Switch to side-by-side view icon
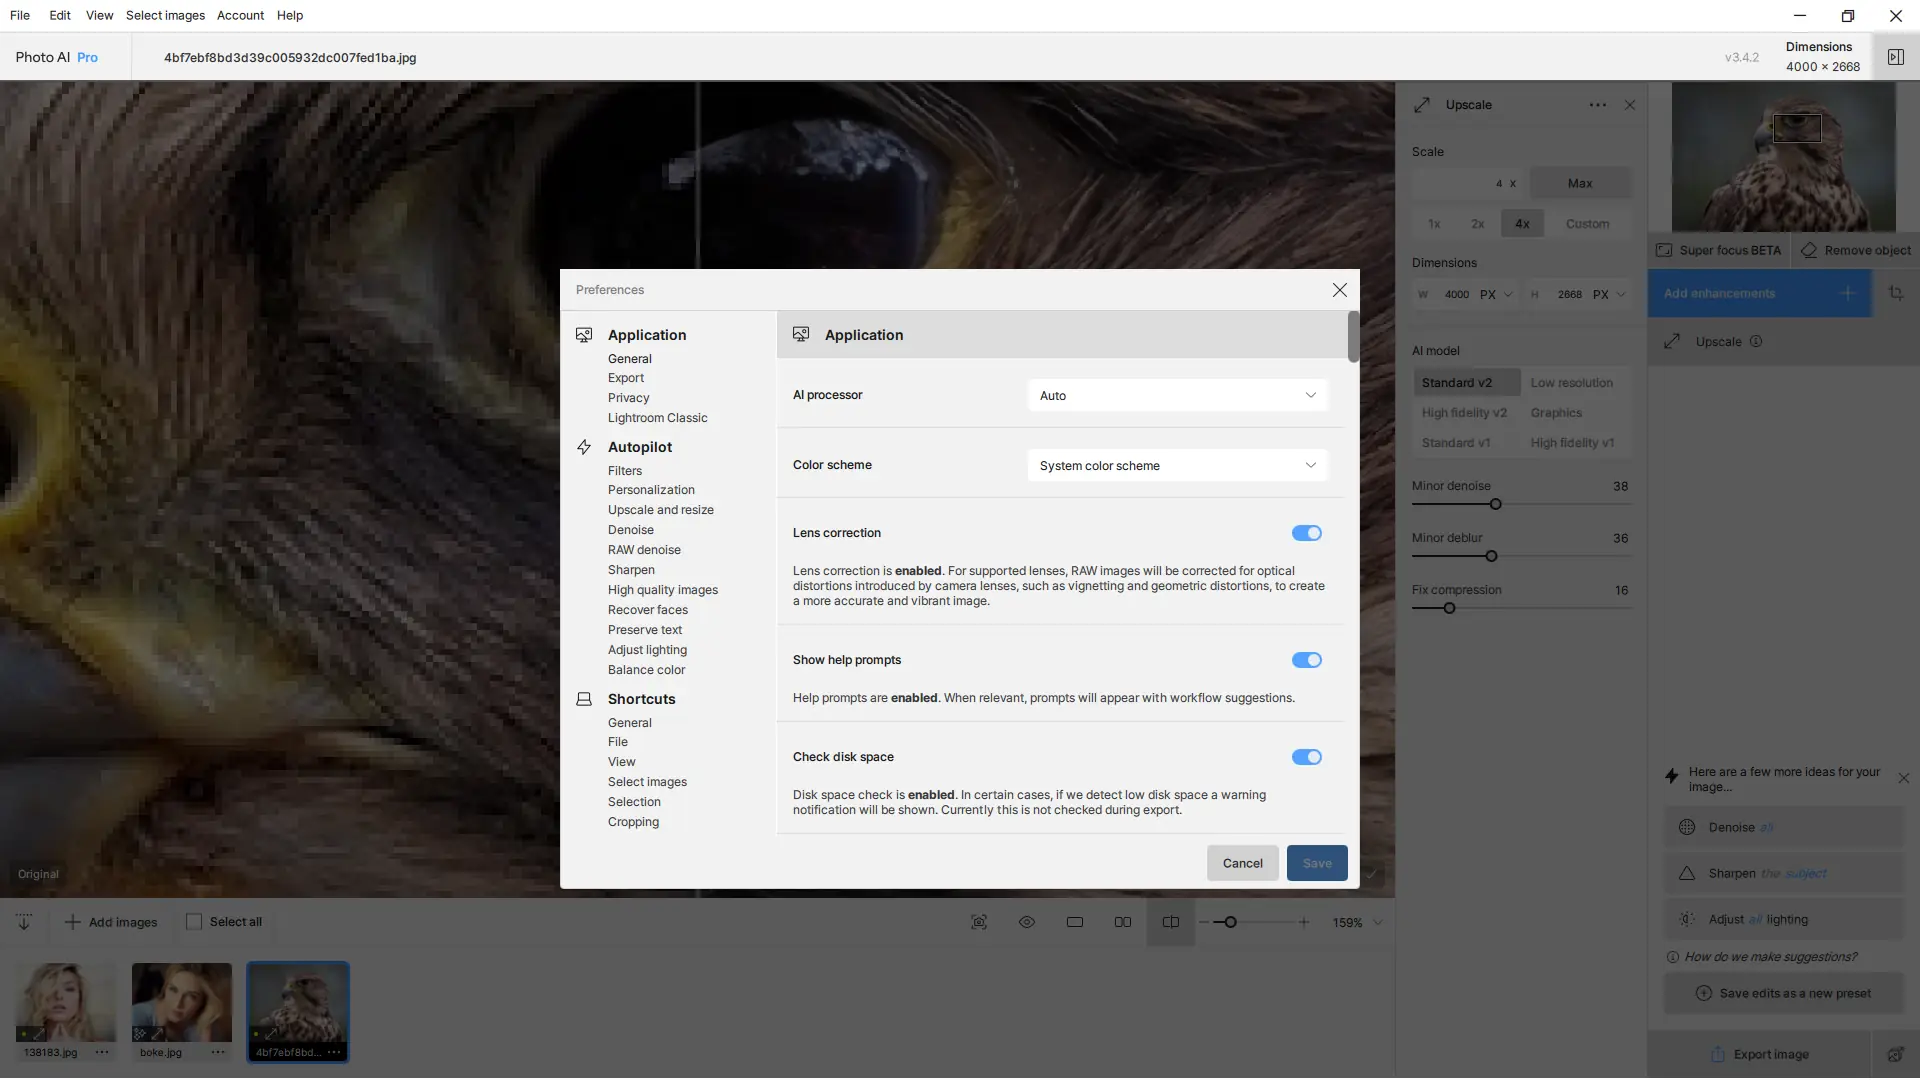 [x=1123, y=922]
